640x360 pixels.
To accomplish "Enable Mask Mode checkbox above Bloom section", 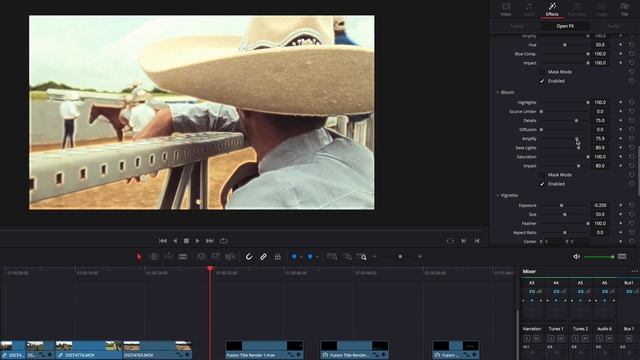I will tap(542, 72).
